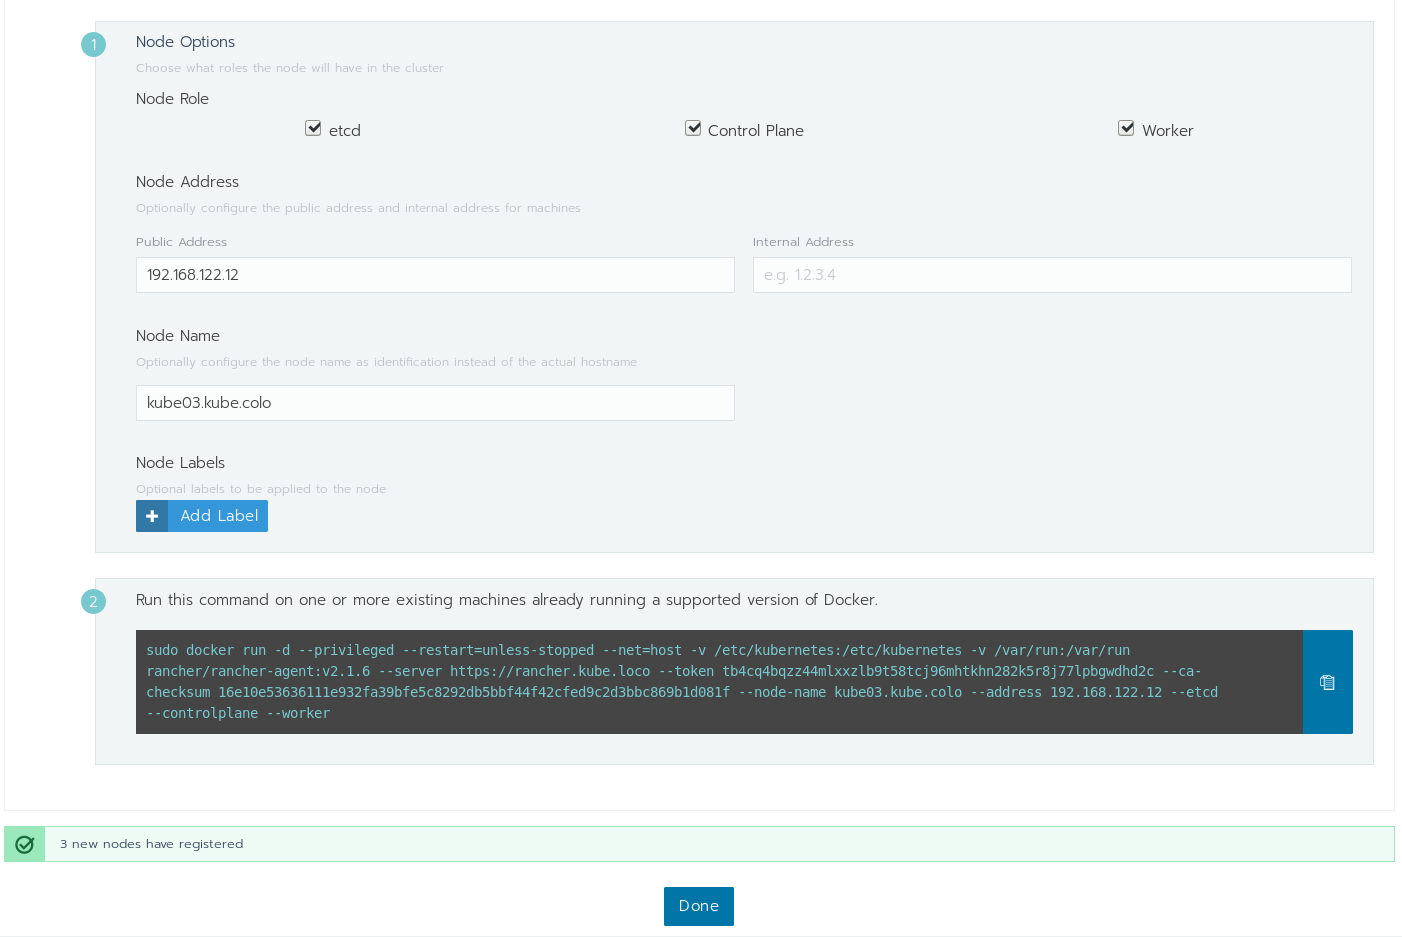Focus the Public Address input field
The height and width of the screenshot is (937, 1402).
(435, 275)
